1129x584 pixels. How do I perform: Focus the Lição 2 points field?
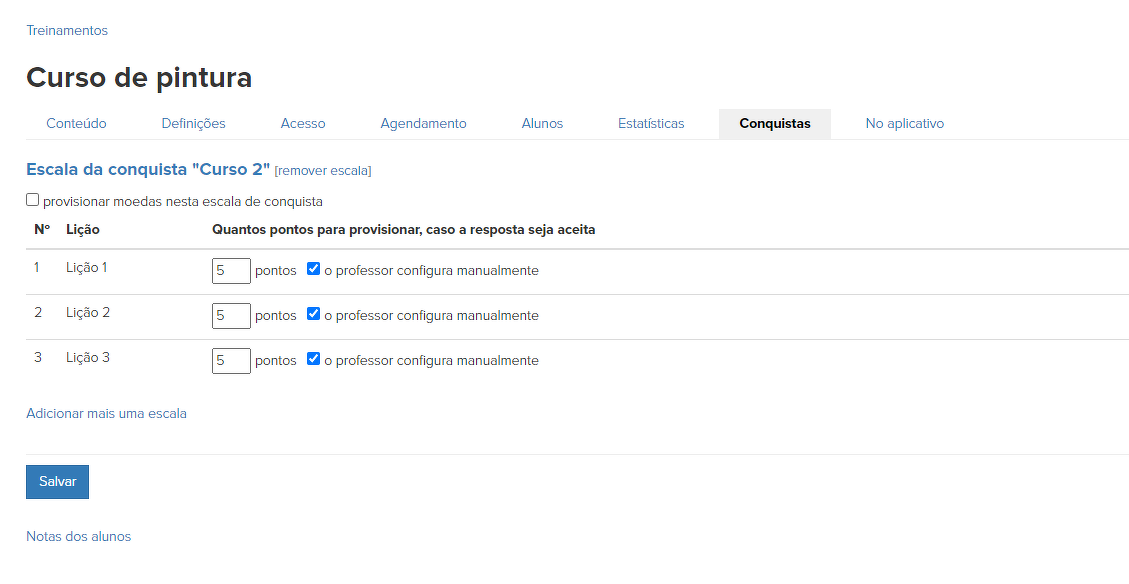click(x=231, y=316)
